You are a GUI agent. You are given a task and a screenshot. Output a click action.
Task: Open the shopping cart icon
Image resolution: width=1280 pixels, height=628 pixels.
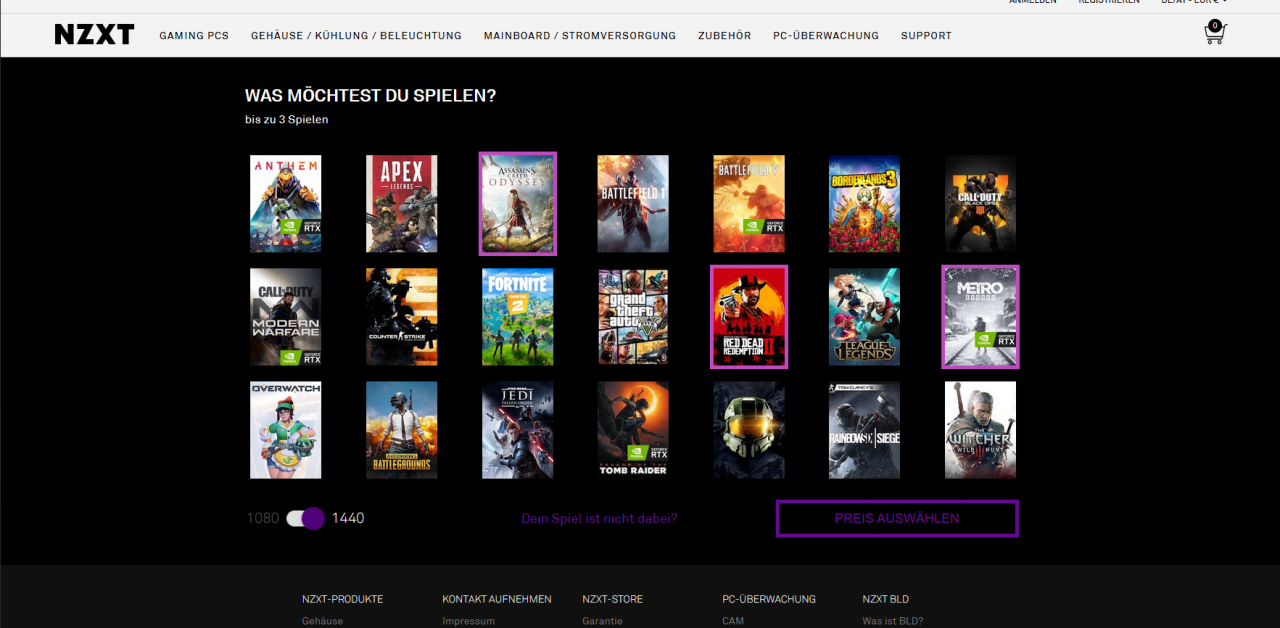[1214, 33]
